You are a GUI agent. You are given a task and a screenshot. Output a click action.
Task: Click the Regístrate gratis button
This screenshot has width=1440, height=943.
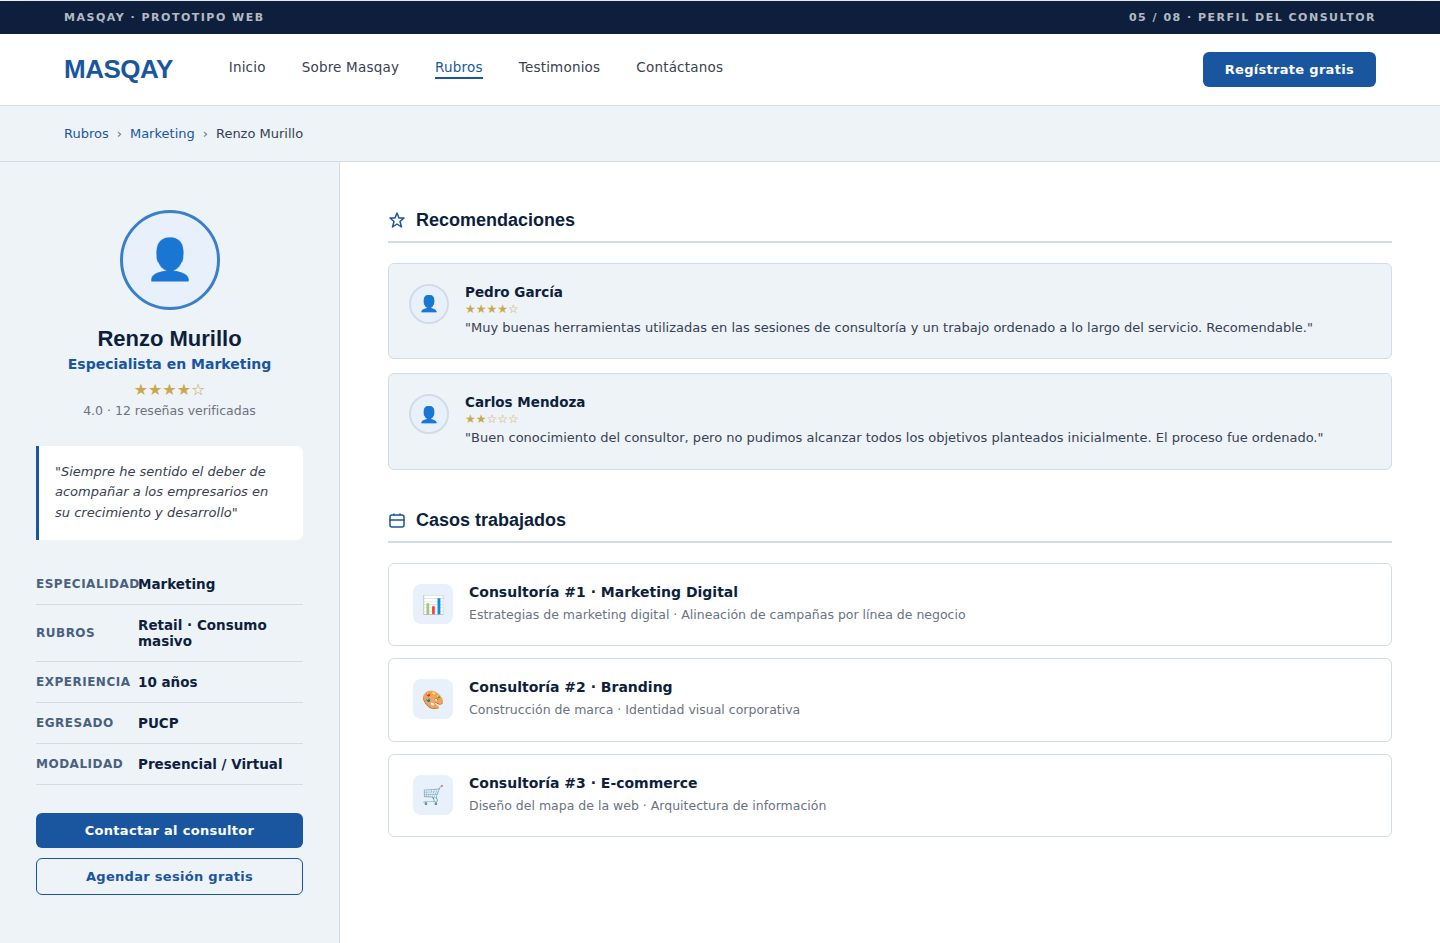coord(1289,69)
